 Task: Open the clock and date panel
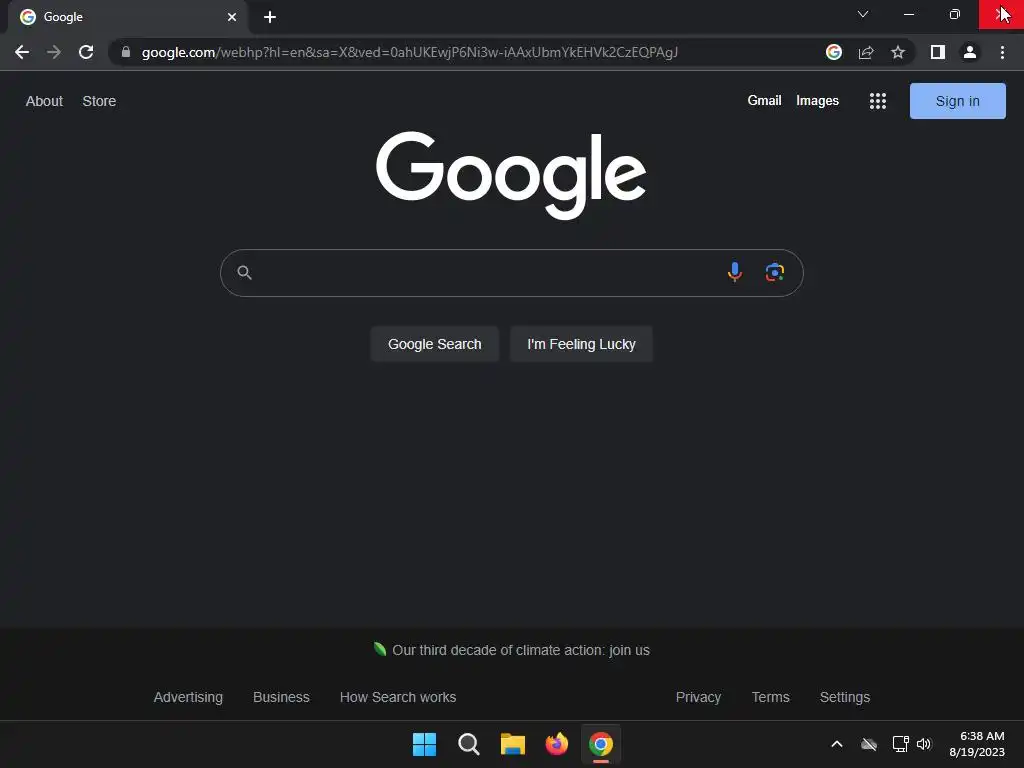(x=977, y=744)
